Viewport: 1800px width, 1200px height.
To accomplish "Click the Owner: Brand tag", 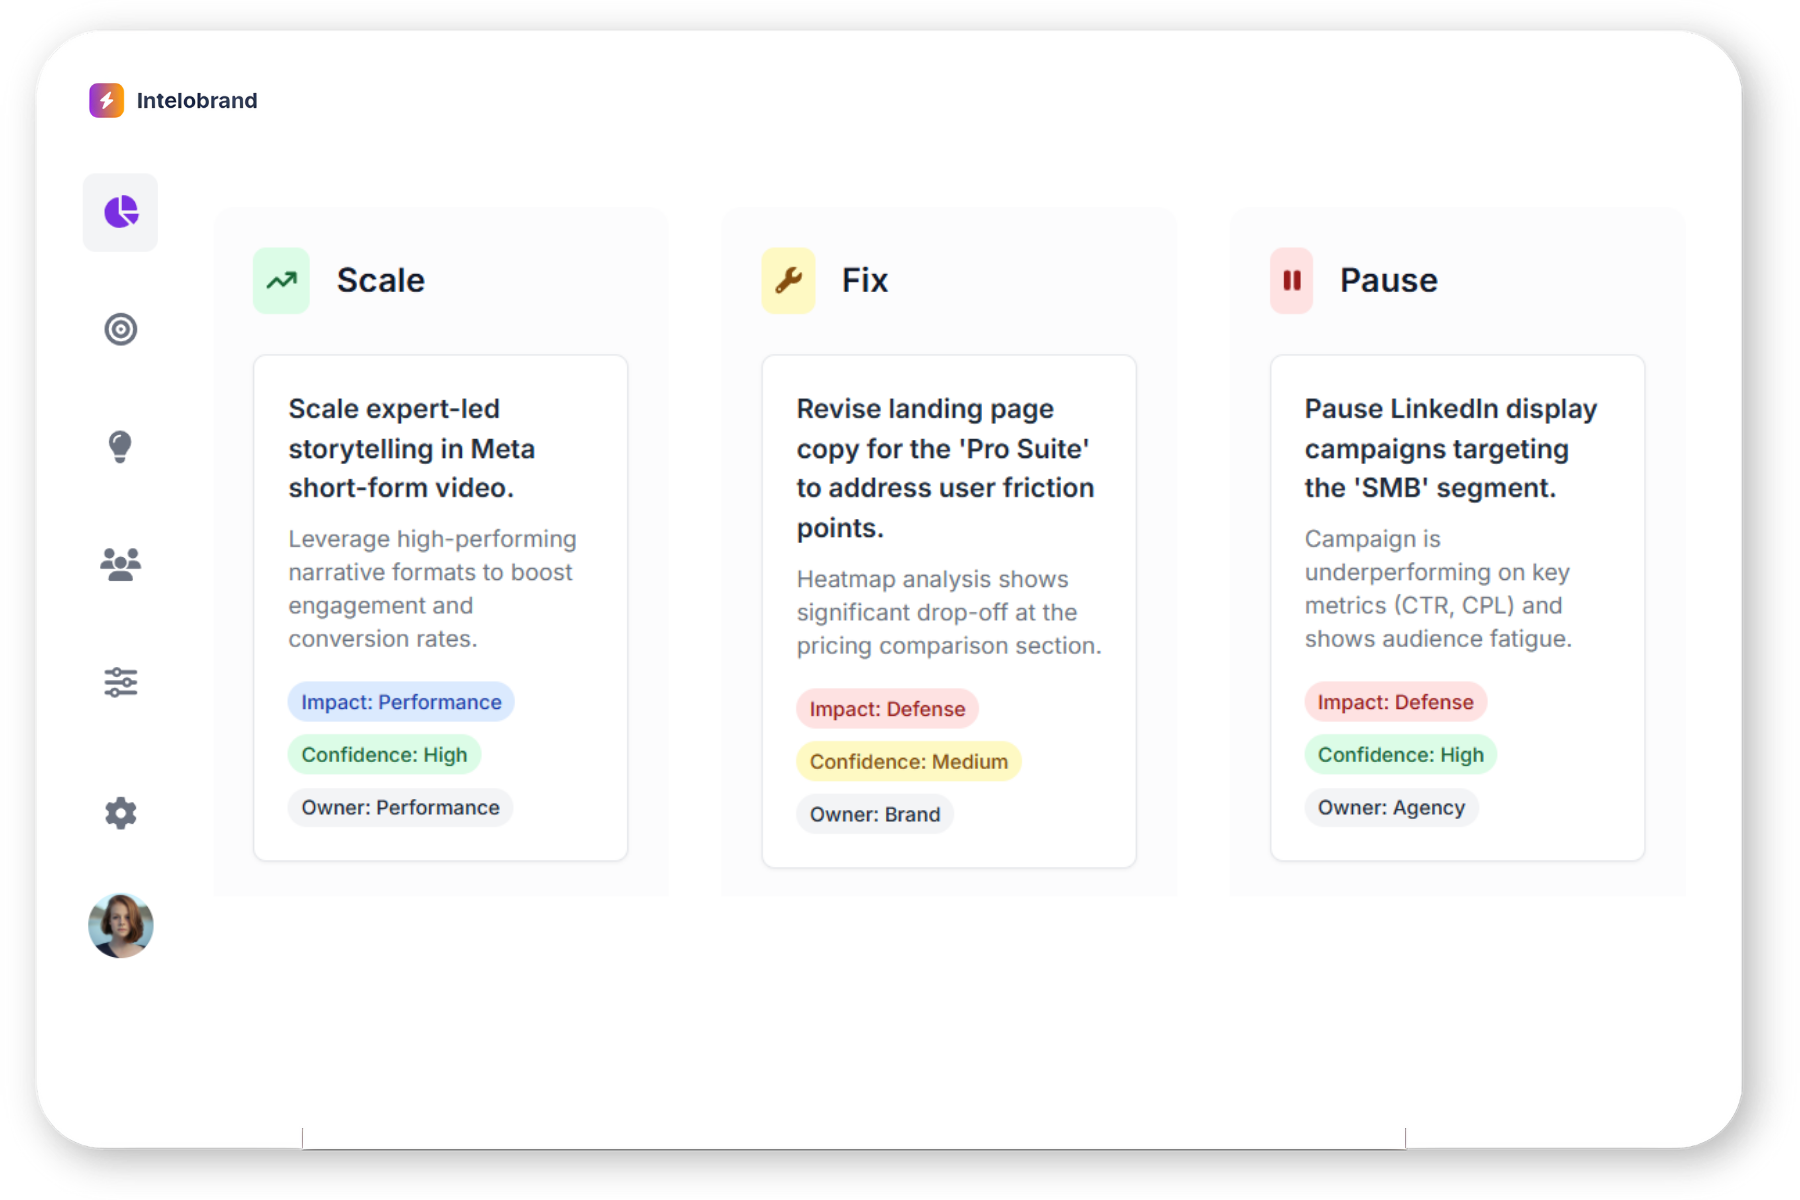I will pyautogui.click(x=875, y=815).
